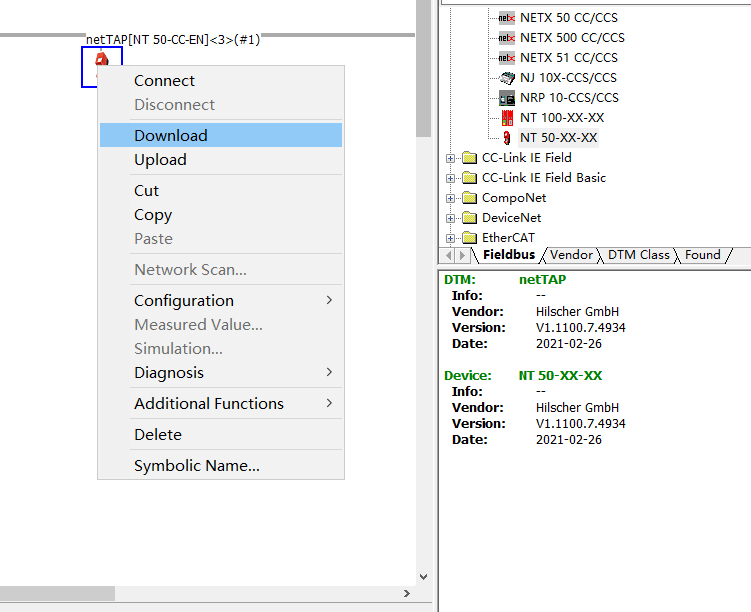Choose Download from the context menu

(171, 136)
